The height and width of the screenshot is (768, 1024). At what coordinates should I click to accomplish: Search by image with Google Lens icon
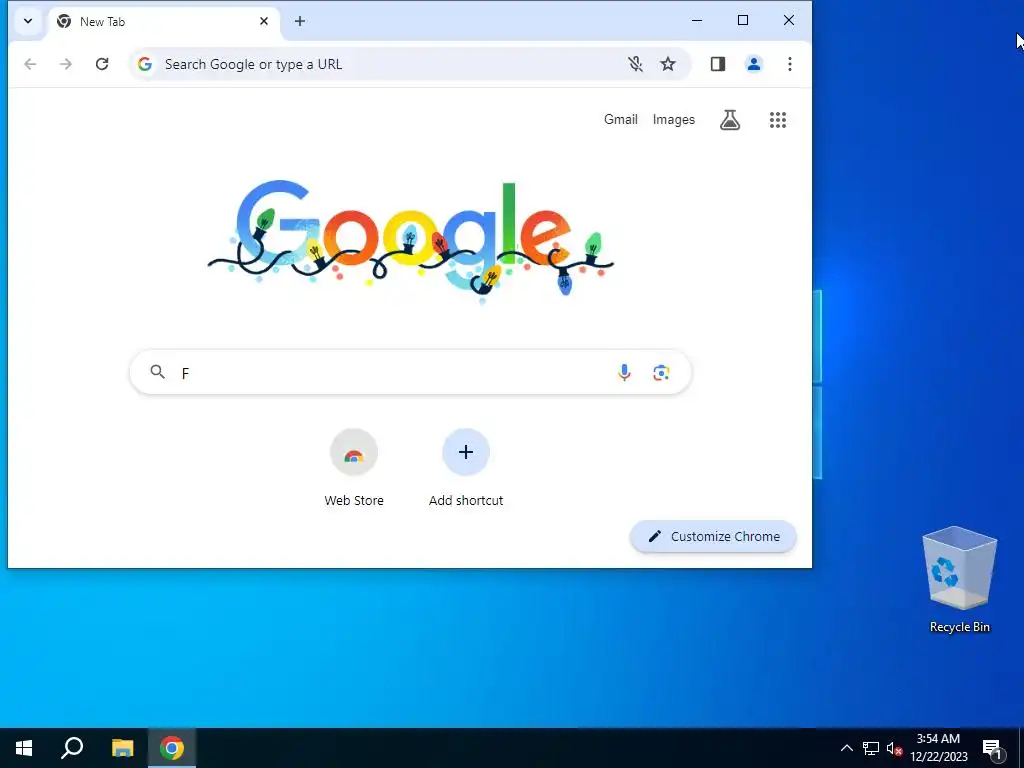pos(661,372)
